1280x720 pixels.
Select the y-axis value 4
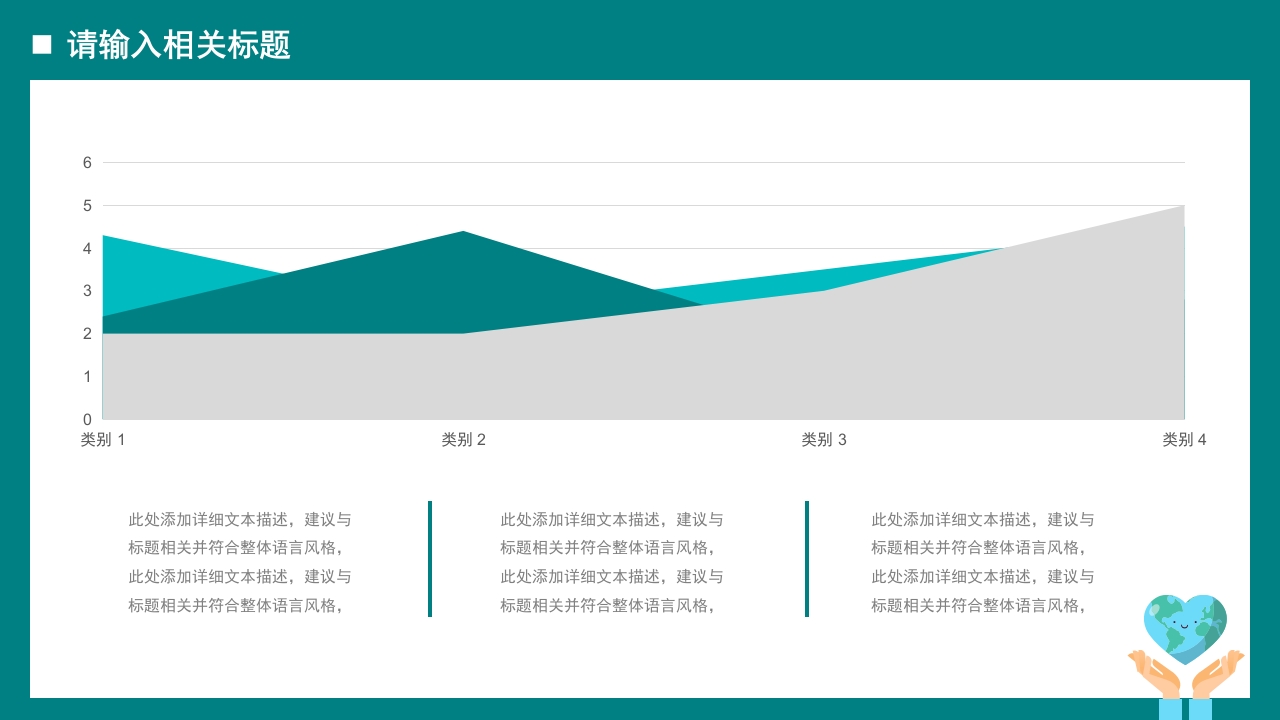(x=87, y=248)
